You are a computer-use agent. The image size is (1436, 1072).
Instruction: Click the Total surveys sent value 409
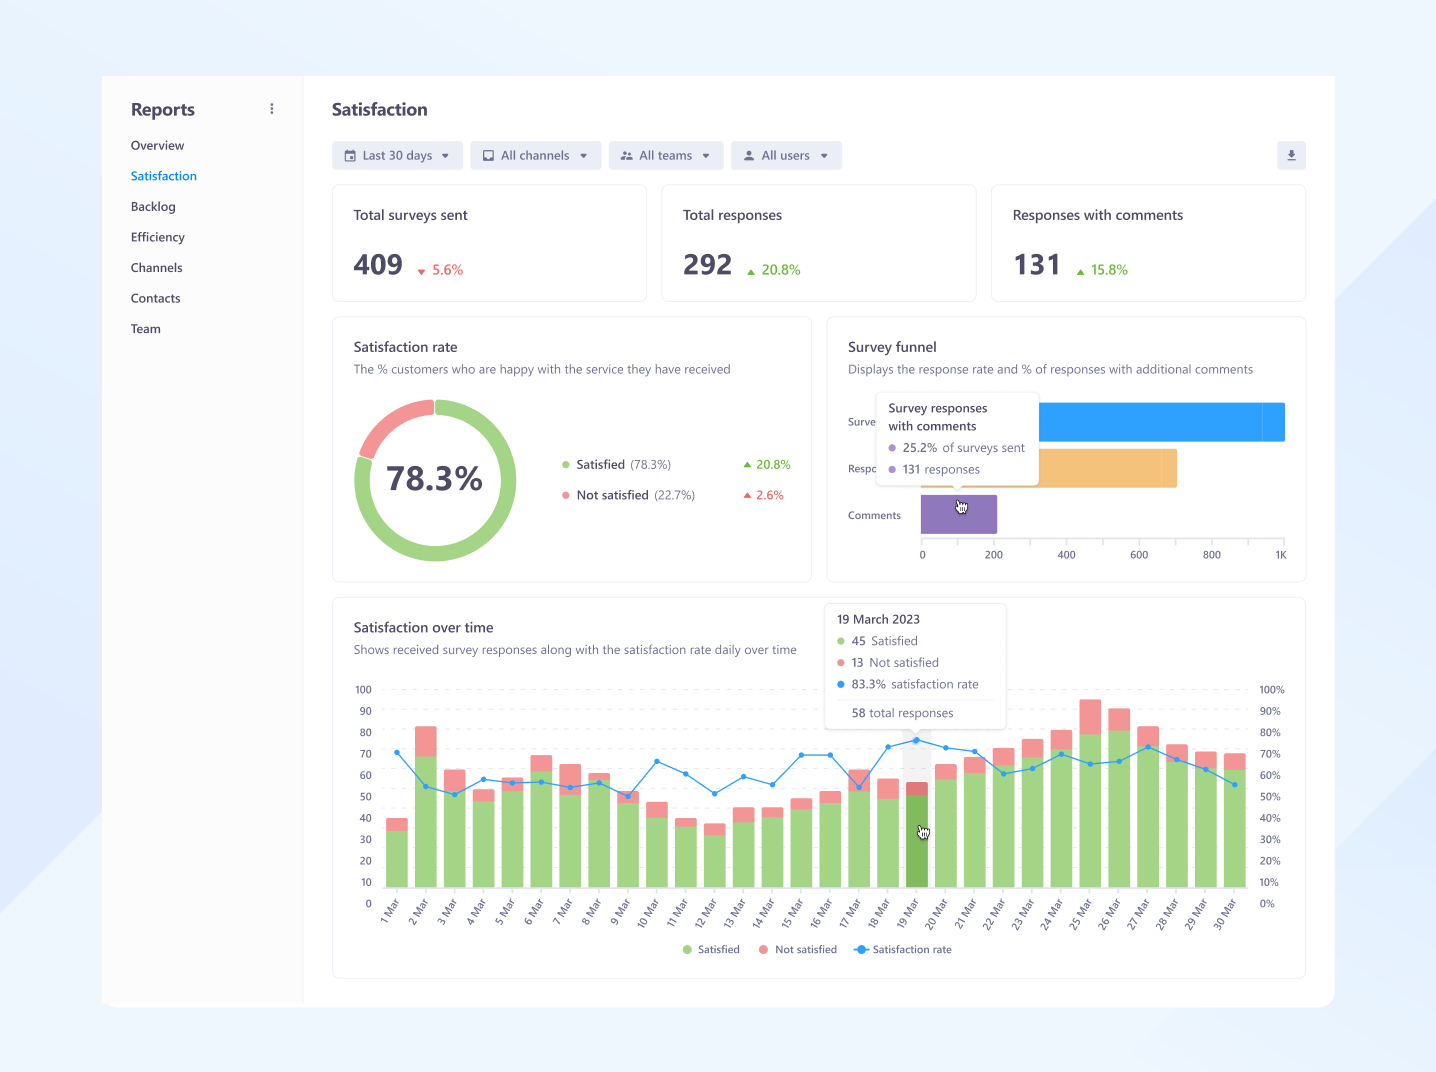pos(378,265)
